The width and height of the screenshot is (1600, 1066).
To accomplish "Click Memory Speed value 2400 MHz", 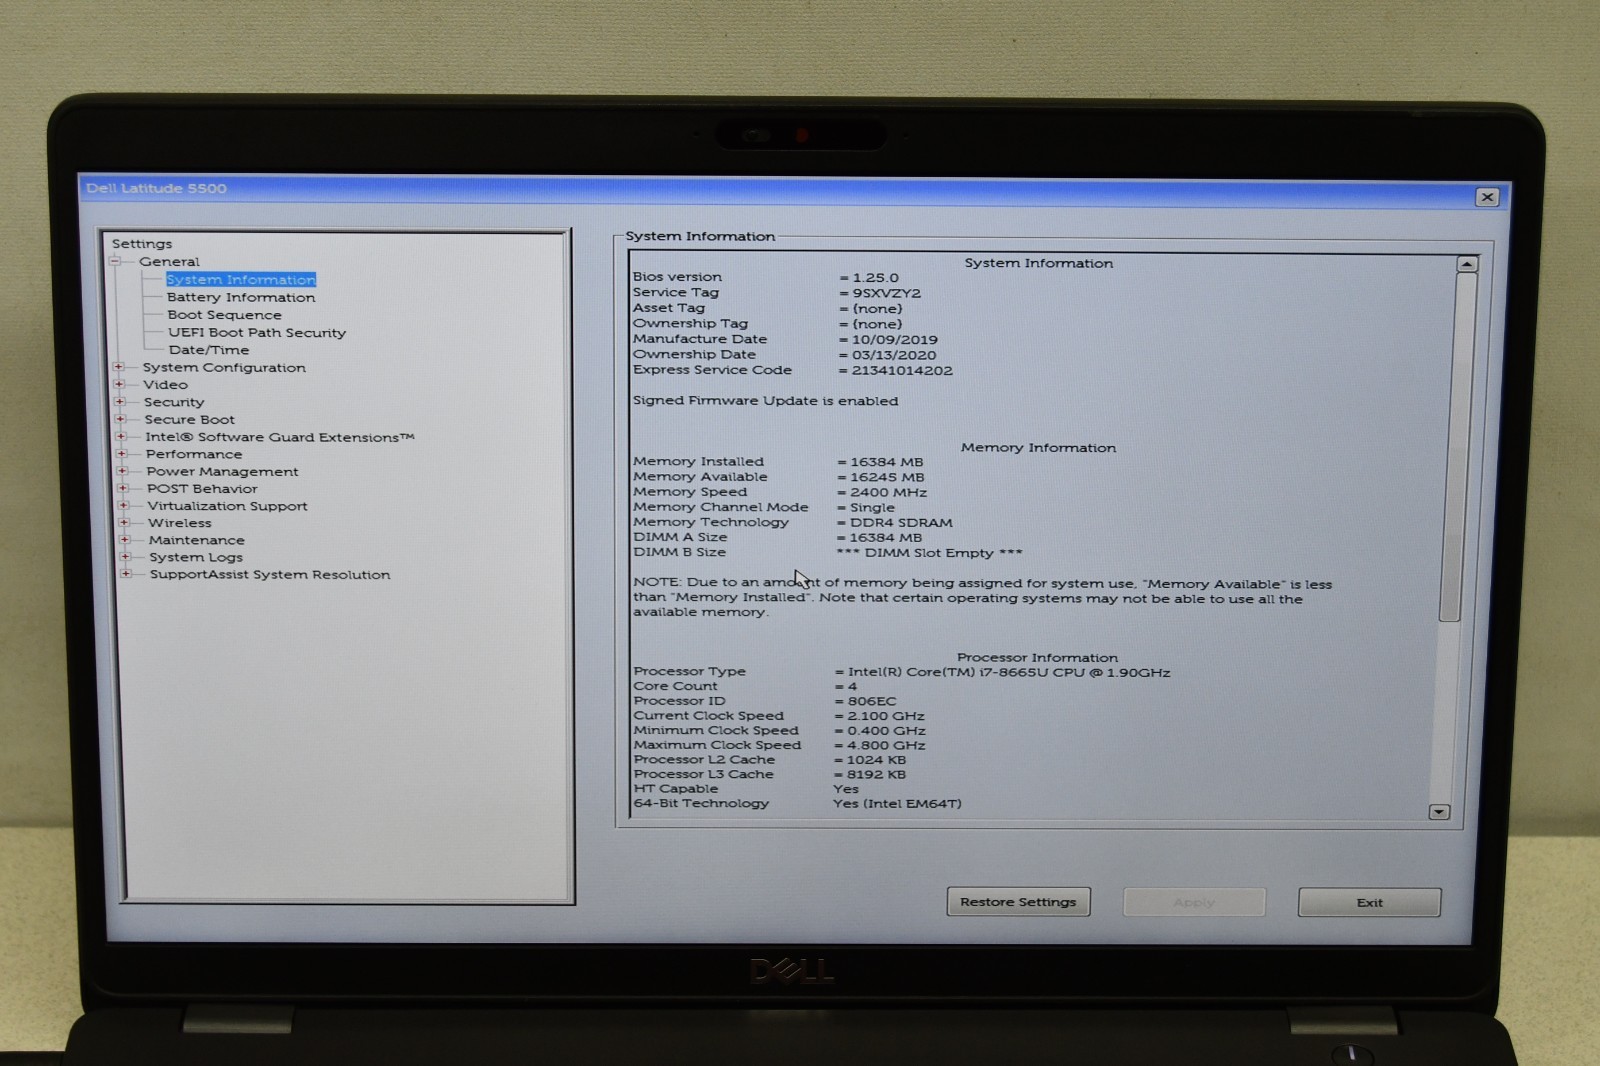I will [888, 492].
